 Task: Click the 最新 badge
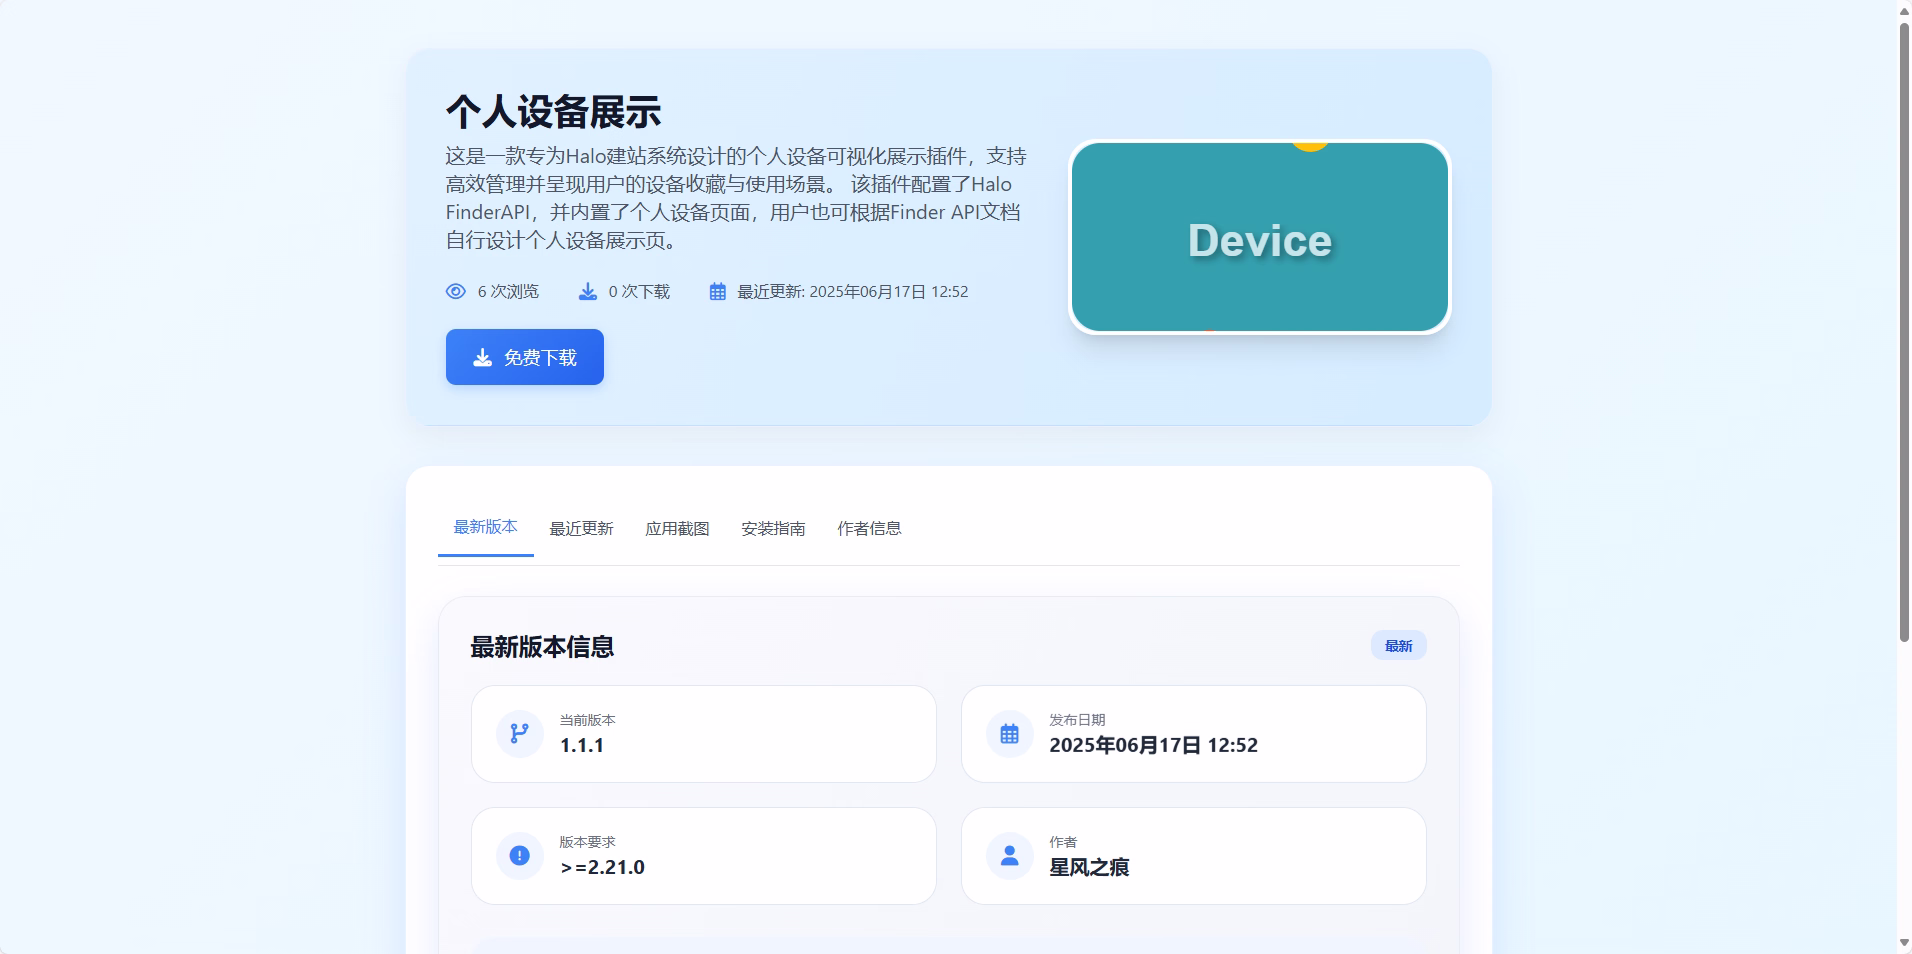(x=1399, y=646)
